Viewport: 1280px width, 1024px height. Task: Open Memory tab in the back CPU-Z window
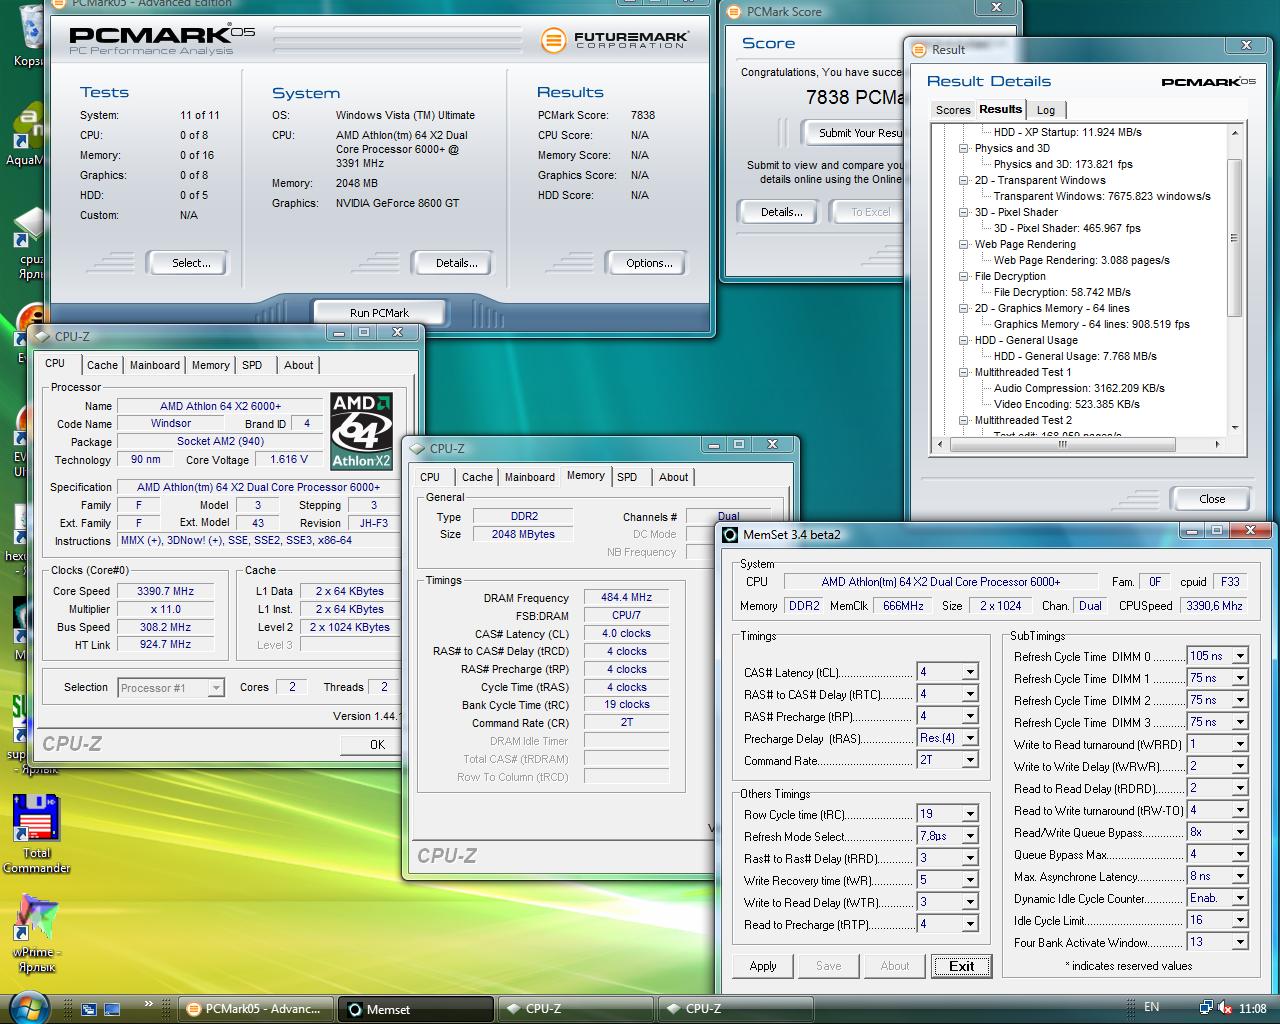point(211,365)
